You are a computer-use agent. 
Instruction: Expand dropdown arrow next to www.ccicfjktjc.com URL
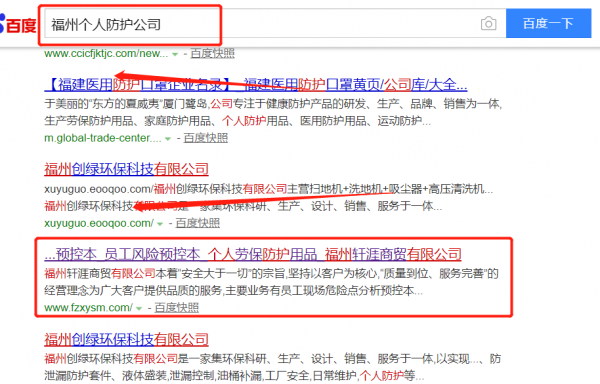tap(175, 54)
